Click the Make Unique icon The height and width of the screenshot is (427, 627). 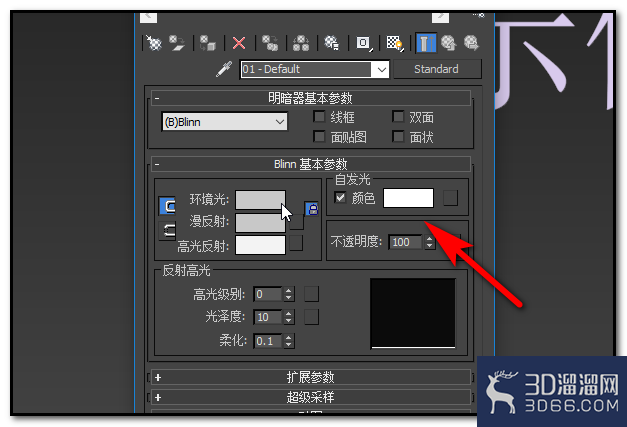[301, 42]
